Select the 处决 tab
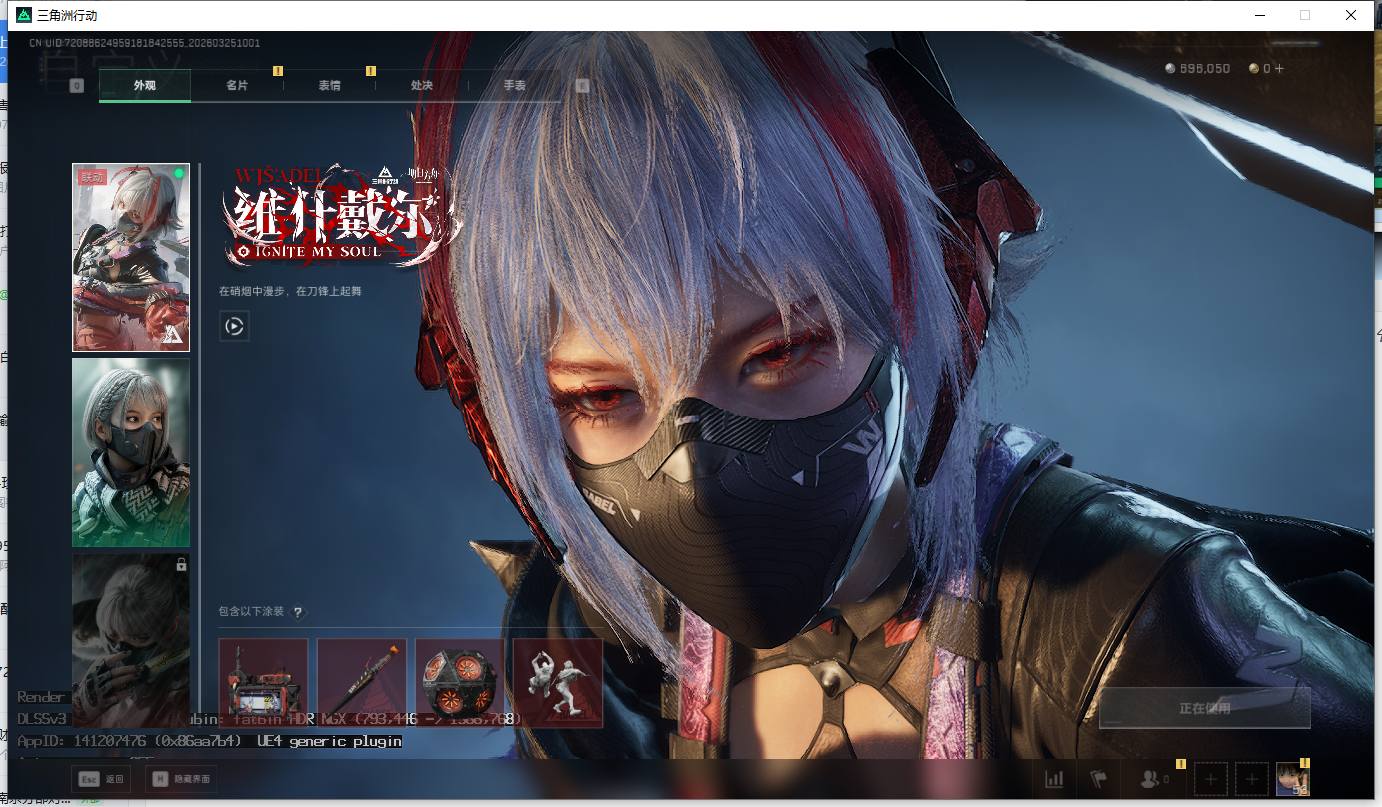This screenshot has width=1382, height=807. coord(422,86)
